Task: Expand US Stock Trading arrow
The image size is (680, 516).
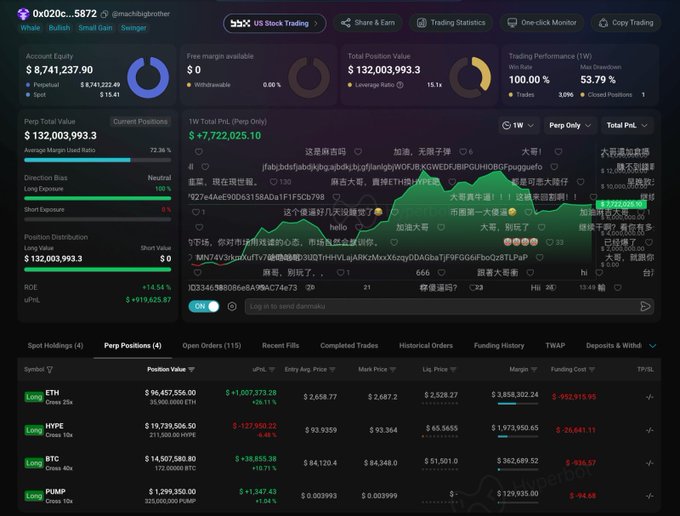Action: tap(316, 23)
